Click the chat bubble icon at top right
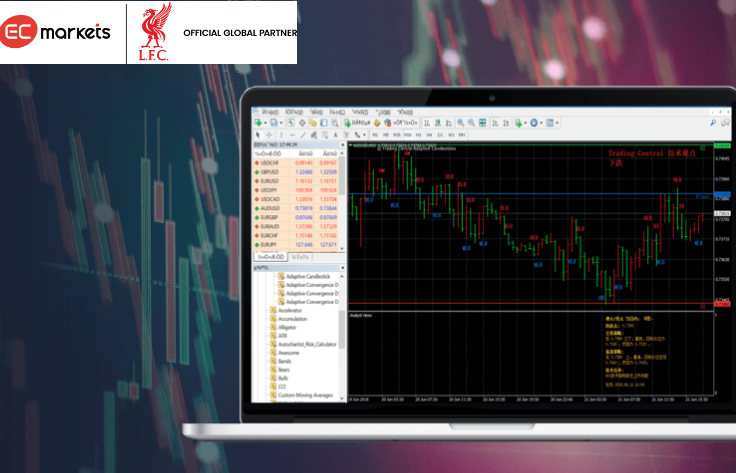This screenshot has height=473, width=736. 725,123
